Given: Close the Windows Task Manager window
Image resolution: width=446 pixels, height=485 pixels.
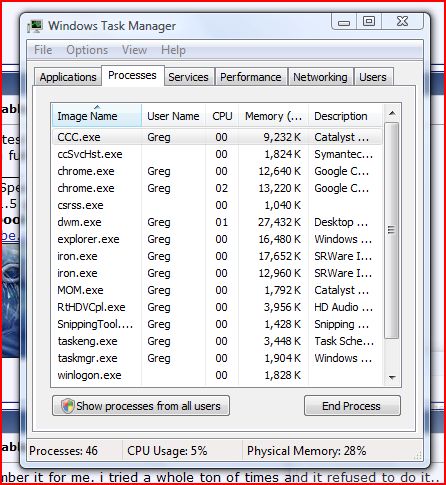Looking at the screenshot, I should click(x=402, y=22).
